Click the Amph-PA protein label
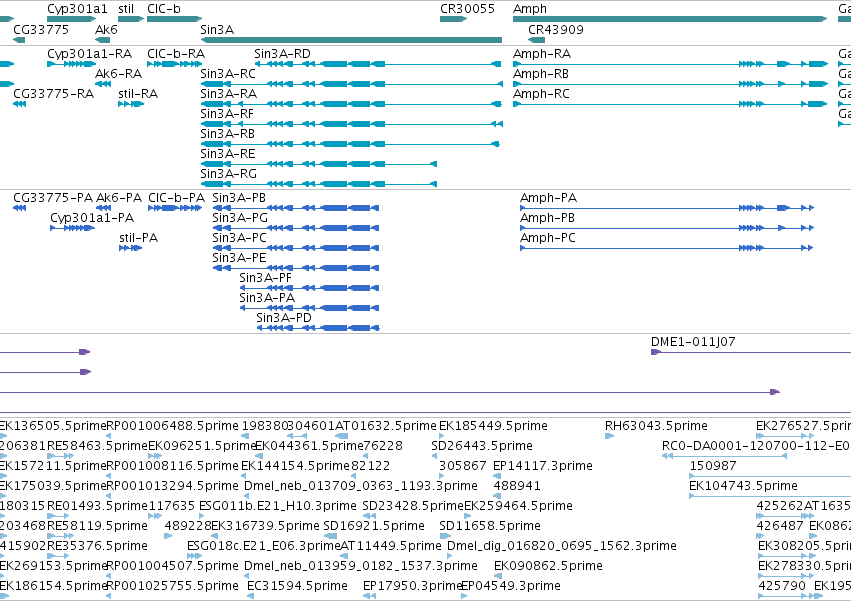The width and height of the screenshot is (851, 601). (x=548, y=199)
